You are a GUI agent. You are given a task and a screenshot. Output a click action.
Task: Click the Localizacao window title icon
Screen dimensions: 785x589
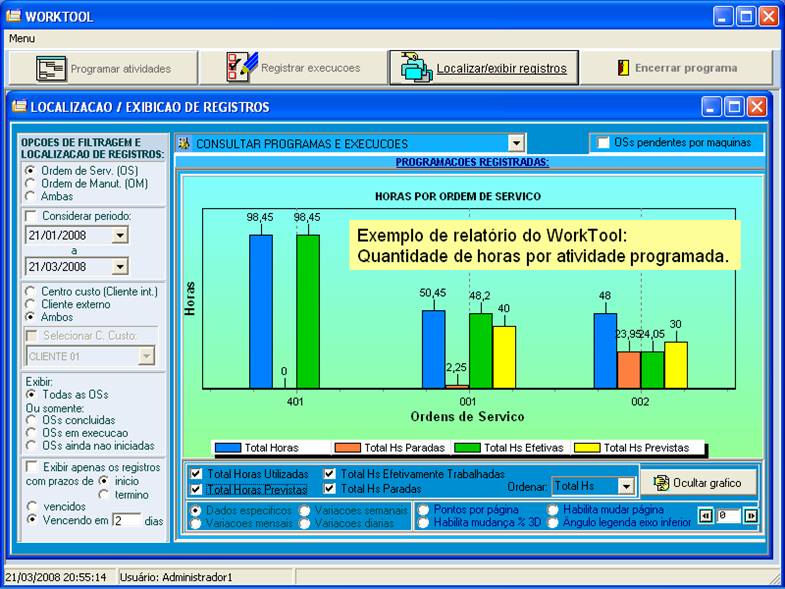pyautogui.click(x=20, y=107)
